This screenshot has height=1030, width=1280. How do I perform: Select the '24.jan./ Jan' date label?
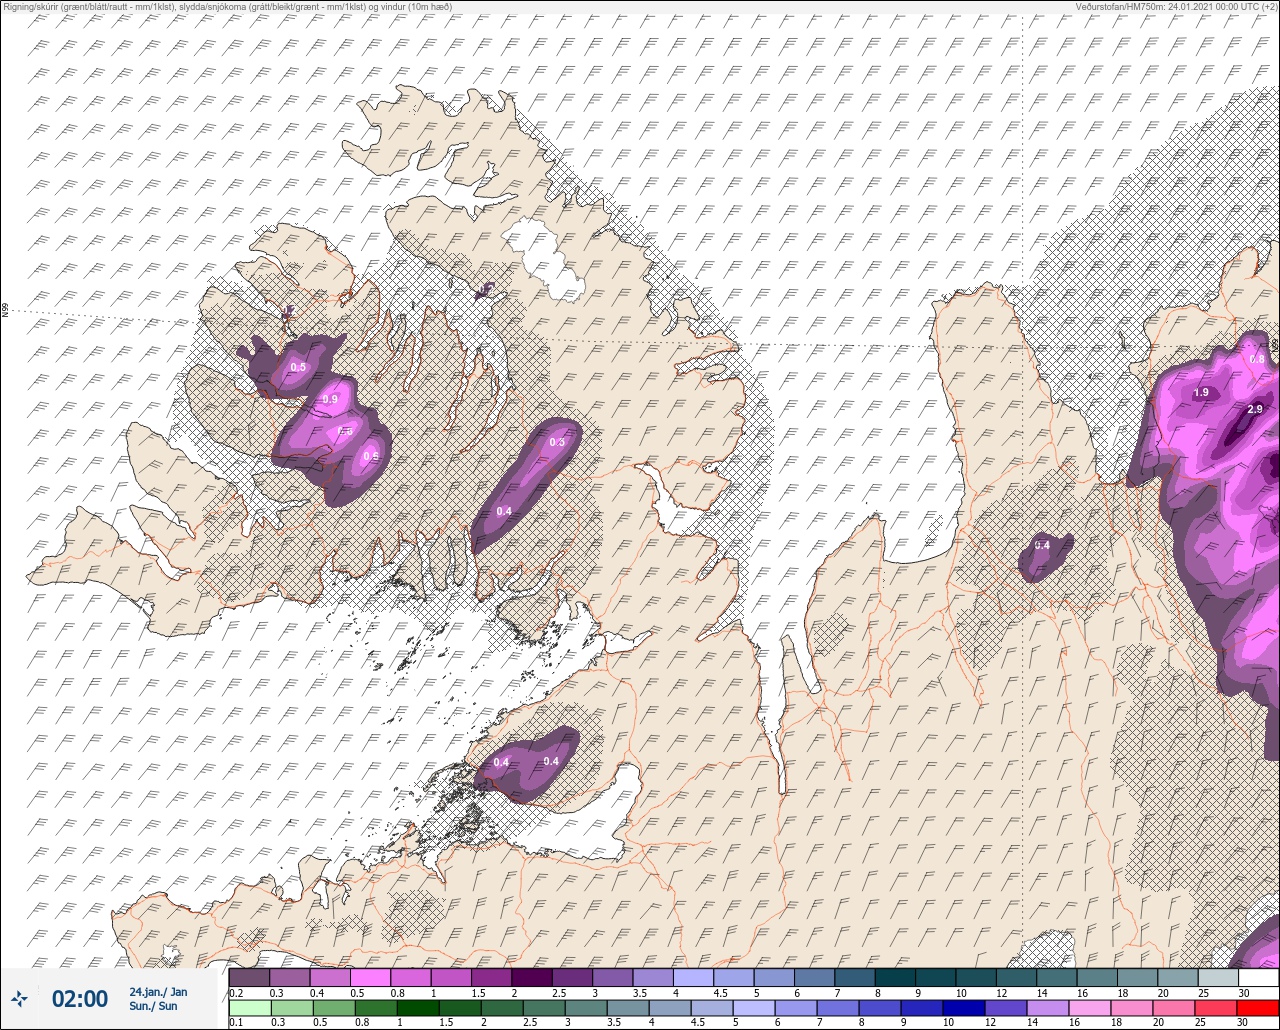[158, 992]
